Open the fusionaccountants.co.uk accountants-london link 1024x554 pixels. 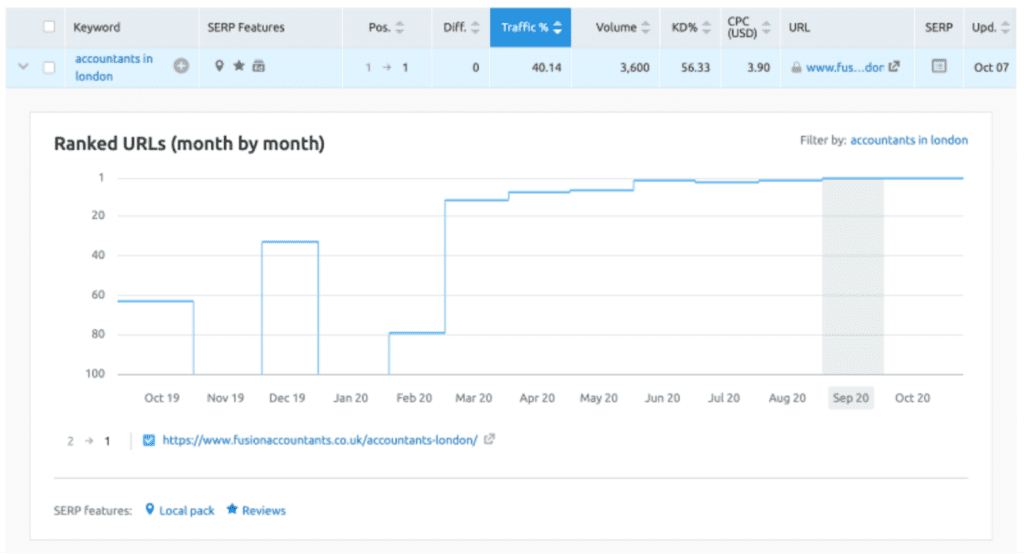click(x=320, y=440)
